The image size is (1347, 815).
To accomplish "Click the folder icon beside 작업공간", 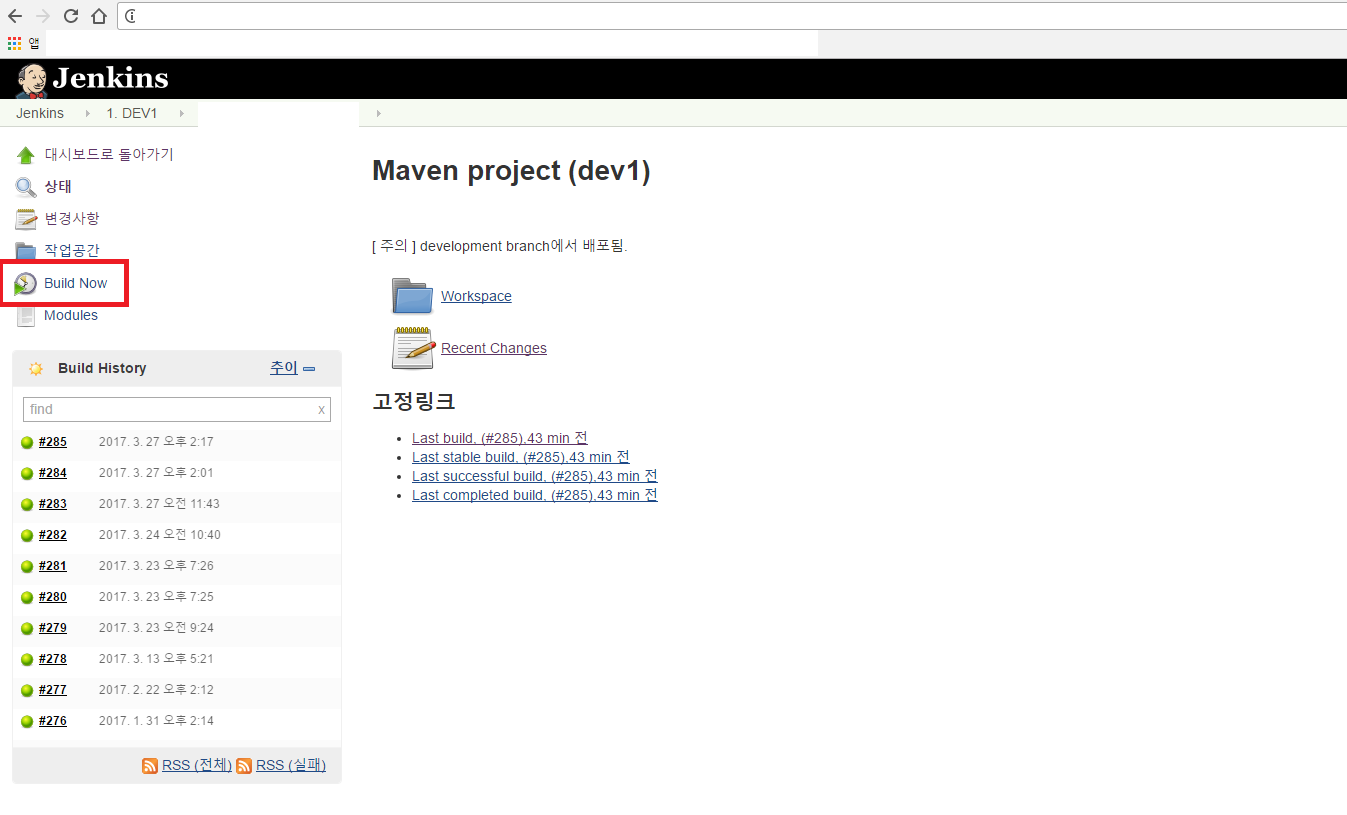I will tap(26, 251).
